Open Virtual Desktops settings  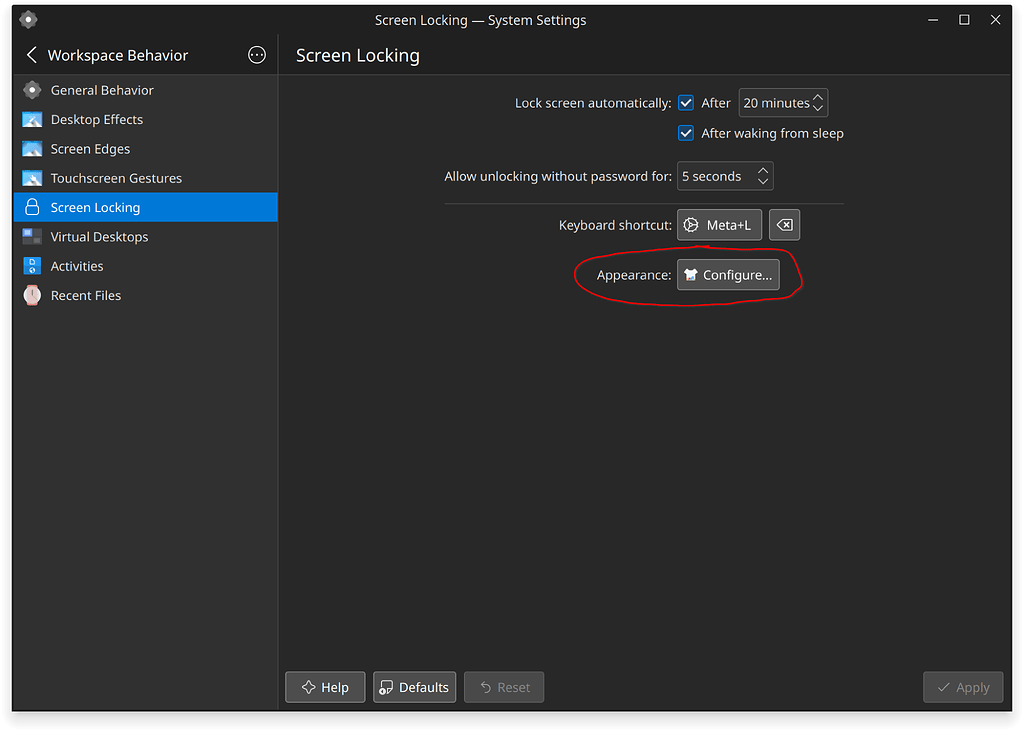coord(98,236)
